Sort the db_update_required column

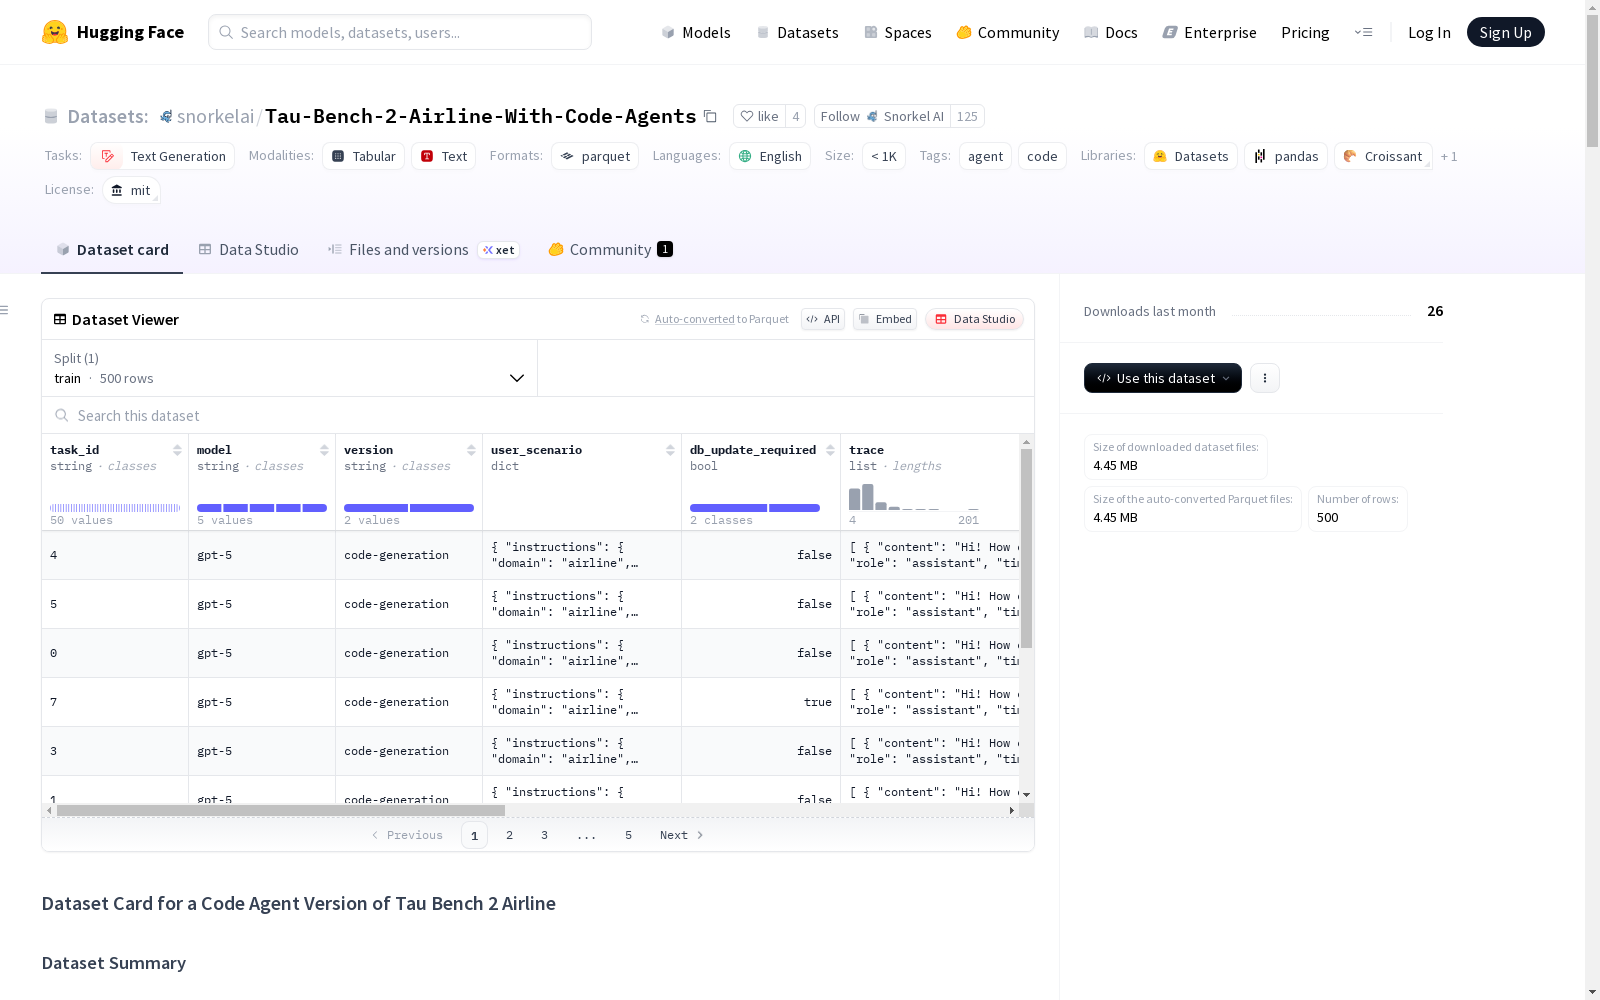coord(830,450)
